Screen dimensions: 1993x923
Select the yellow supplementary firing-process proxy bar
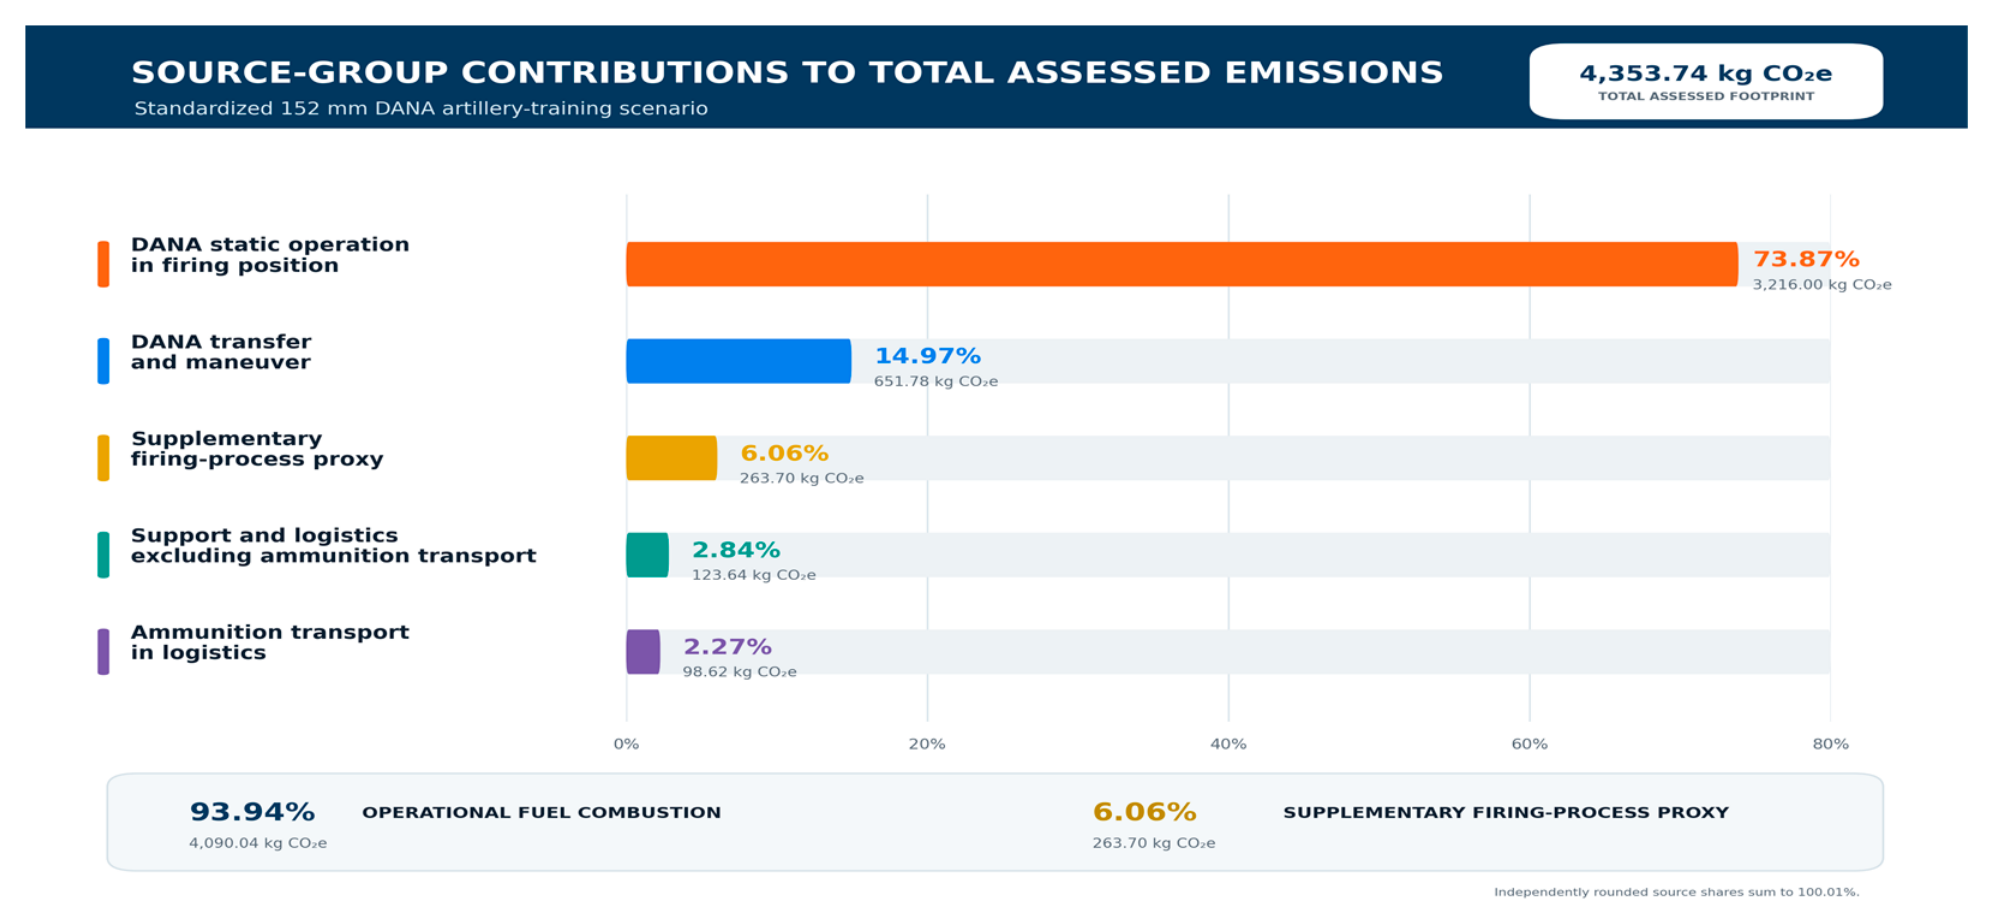672,458
